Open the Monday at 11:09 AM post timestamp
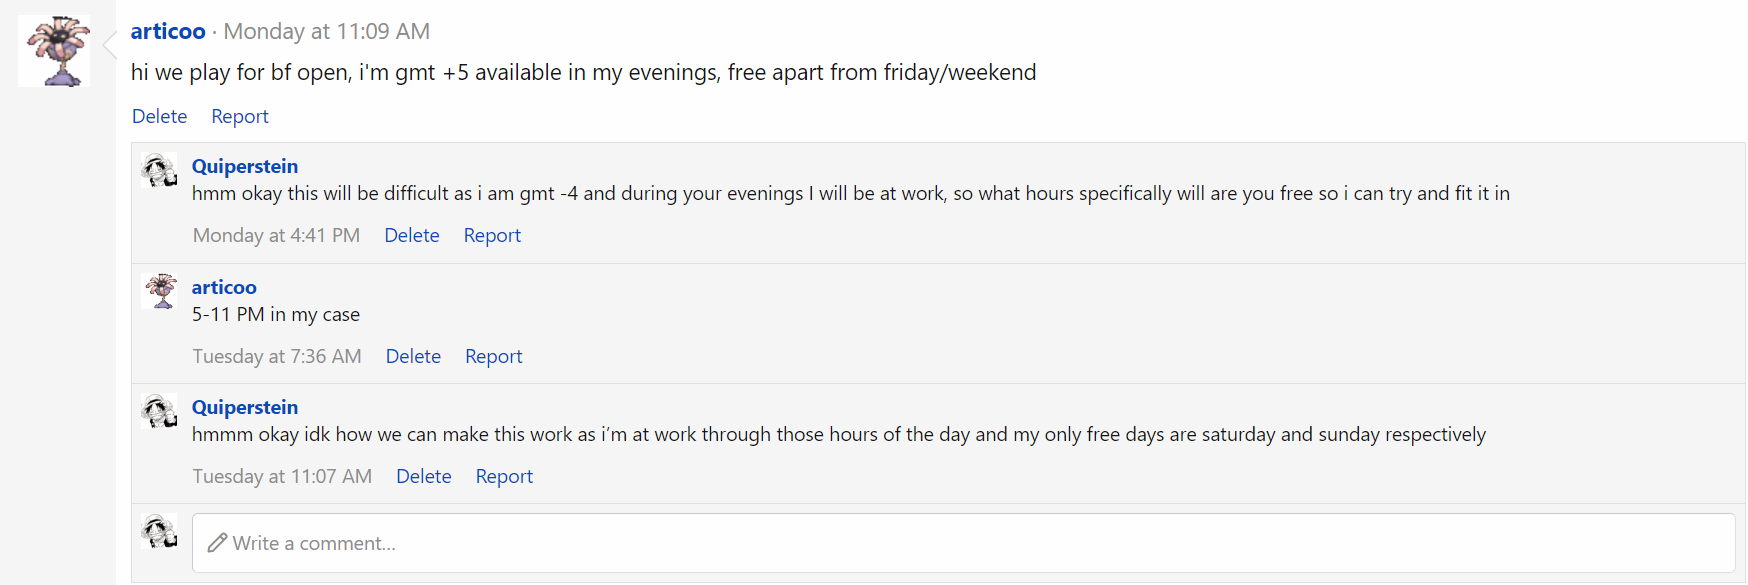The height and width of the screenshot is (585, 1748). tap(327, 31)
